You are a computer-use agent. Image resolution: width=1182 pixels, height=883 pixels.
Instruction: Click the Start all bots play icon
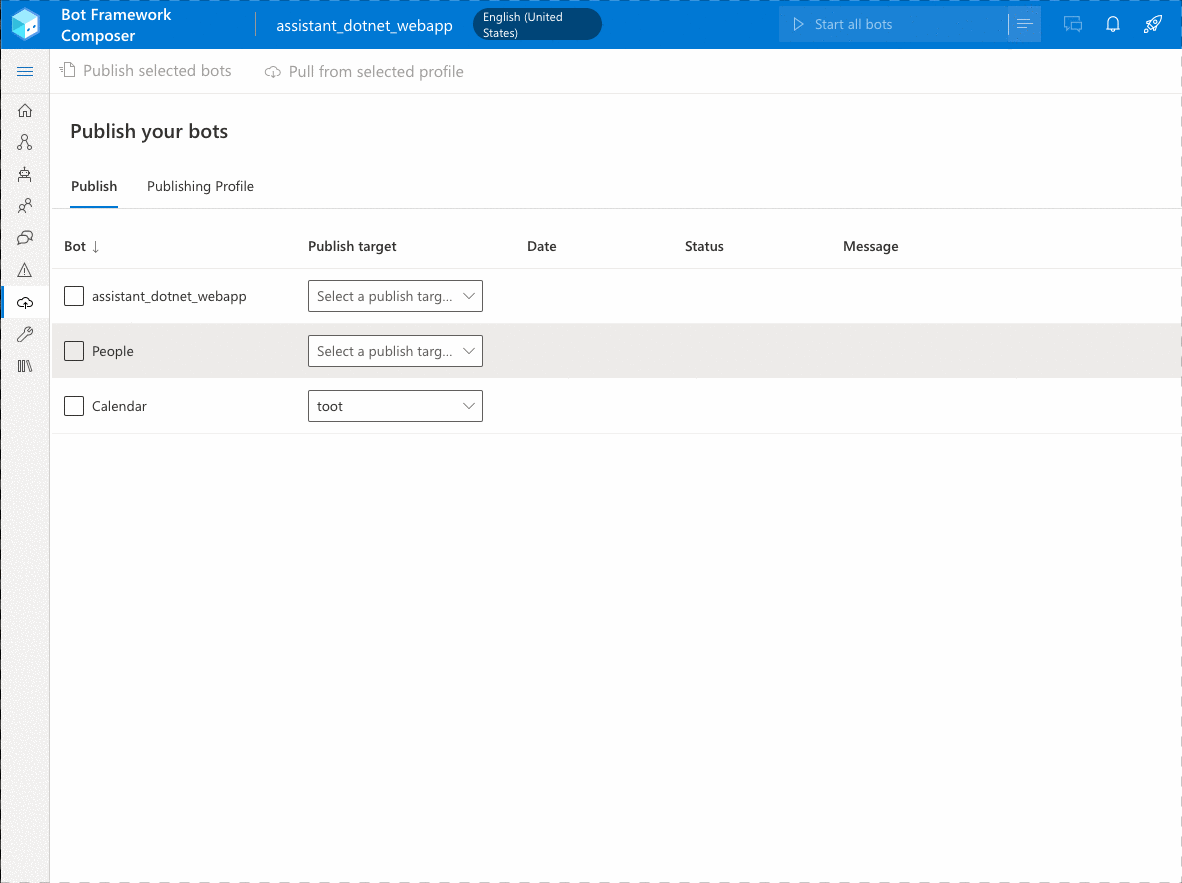point(798,25)
